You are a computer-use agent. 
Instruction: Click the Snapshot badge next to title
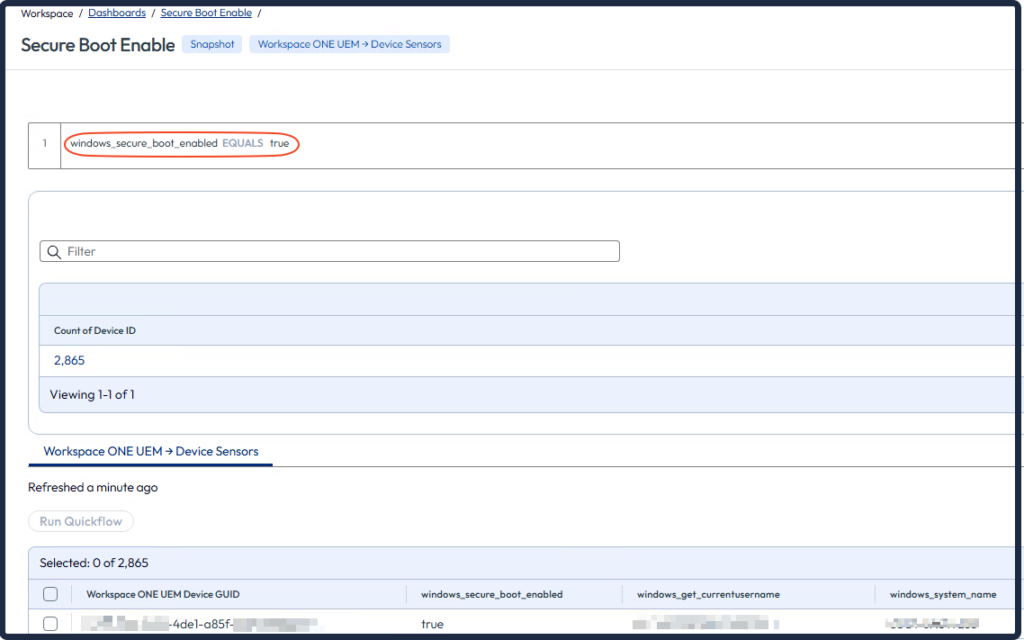(x=212, y=44)
